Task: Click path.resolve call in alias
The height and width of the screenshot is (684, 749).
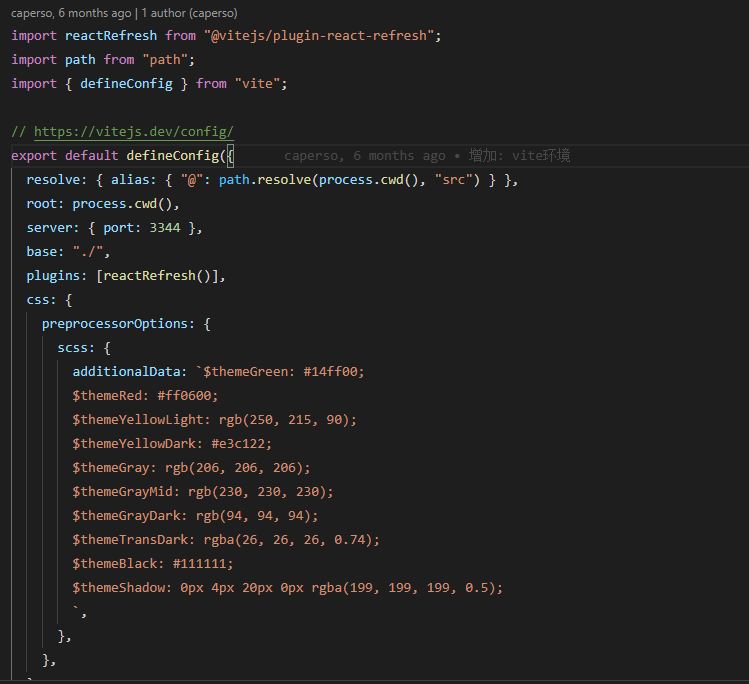Action: (265, 180)
